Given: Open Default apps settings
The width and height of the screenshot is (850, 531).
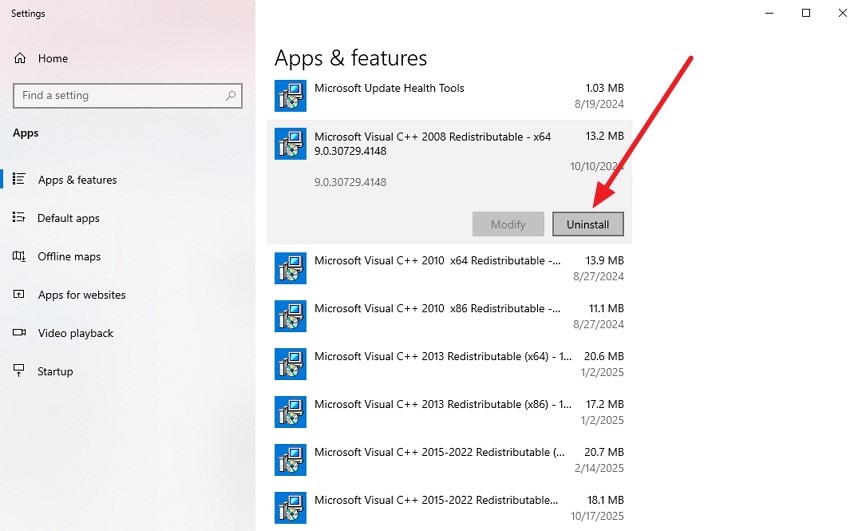Looking at the screenshot, I should point(68,218).
